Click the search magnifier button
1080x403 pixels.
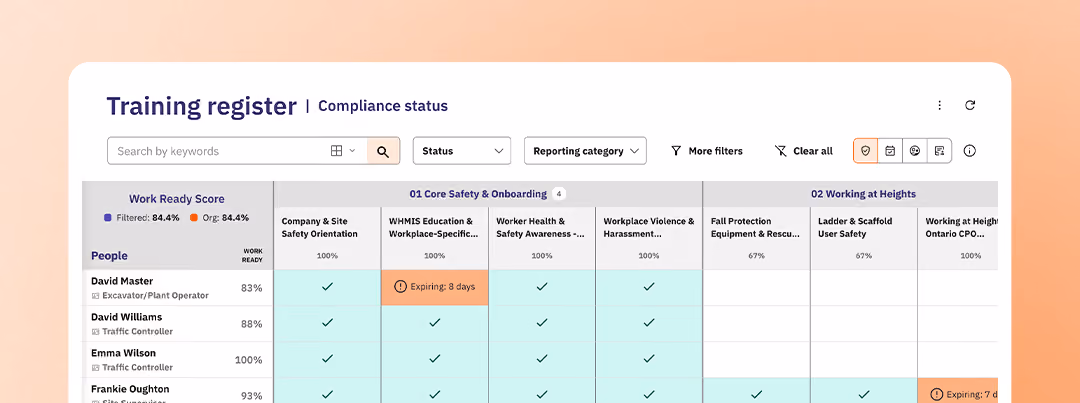point(383,151)
